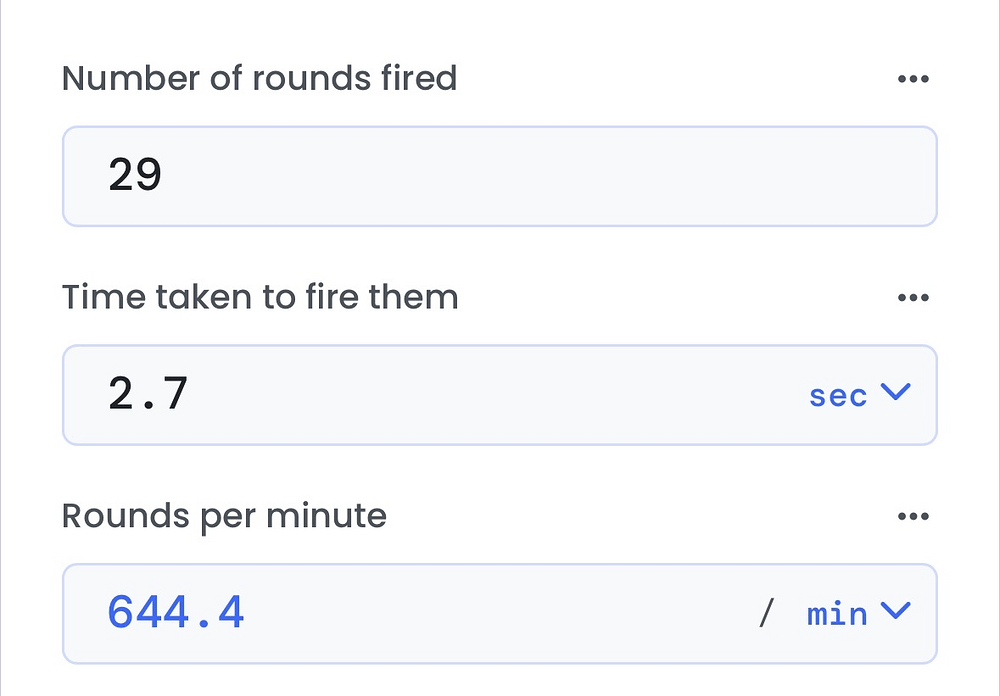Click blank area between 644.4 and slash

click(x=500, y=613)
